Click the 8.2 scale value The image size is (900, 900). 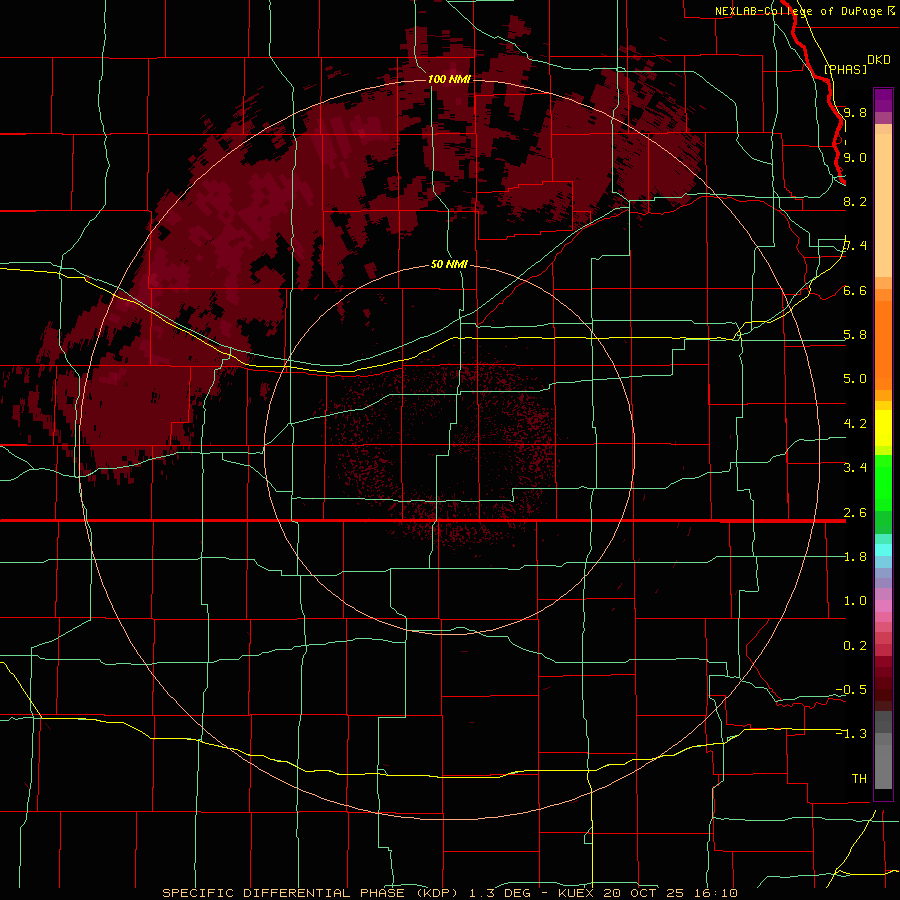click(x=855, y=201)
